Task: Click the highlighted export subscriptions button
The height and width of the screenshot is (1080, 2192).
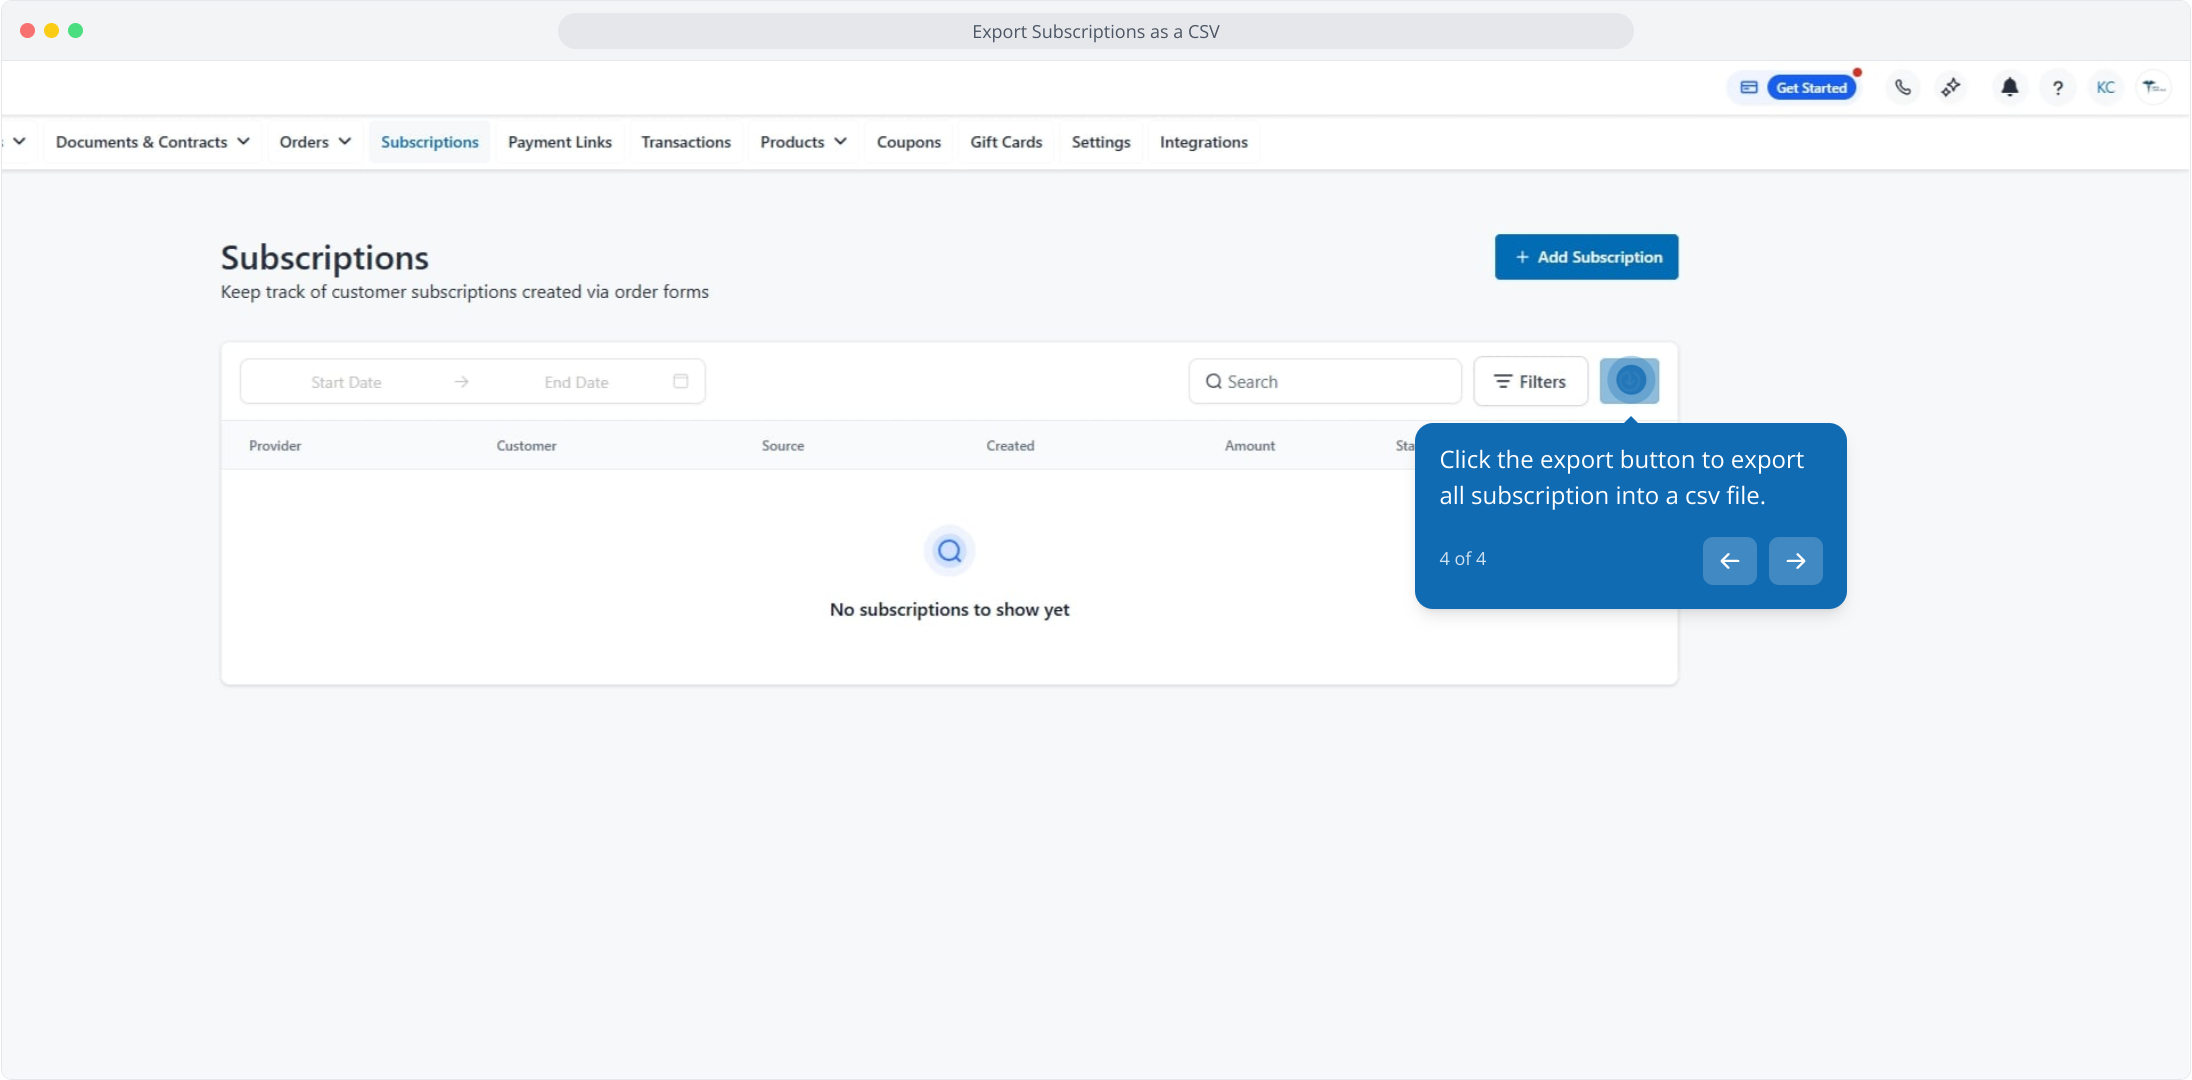Action: click(x=1629, y=381)
